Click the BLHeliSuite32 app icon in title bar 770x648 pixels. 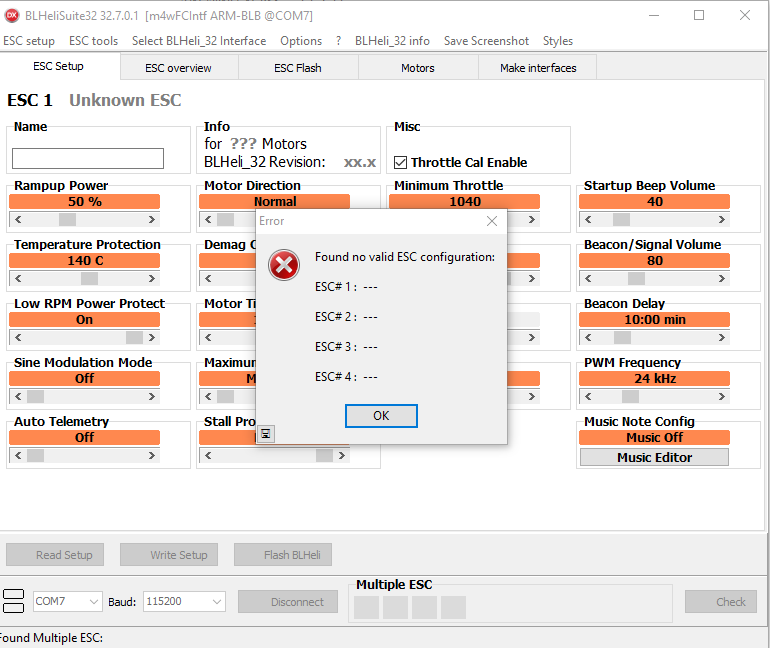12,16
